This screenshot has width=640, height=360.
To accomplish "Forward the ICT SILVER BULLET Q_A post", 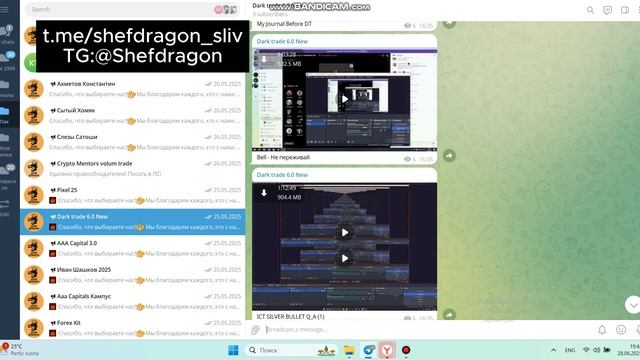I will (449, 314).
